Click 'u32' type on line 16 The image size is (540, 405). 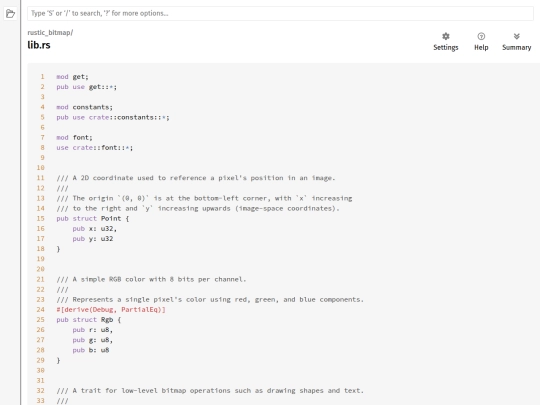point(107,229)
